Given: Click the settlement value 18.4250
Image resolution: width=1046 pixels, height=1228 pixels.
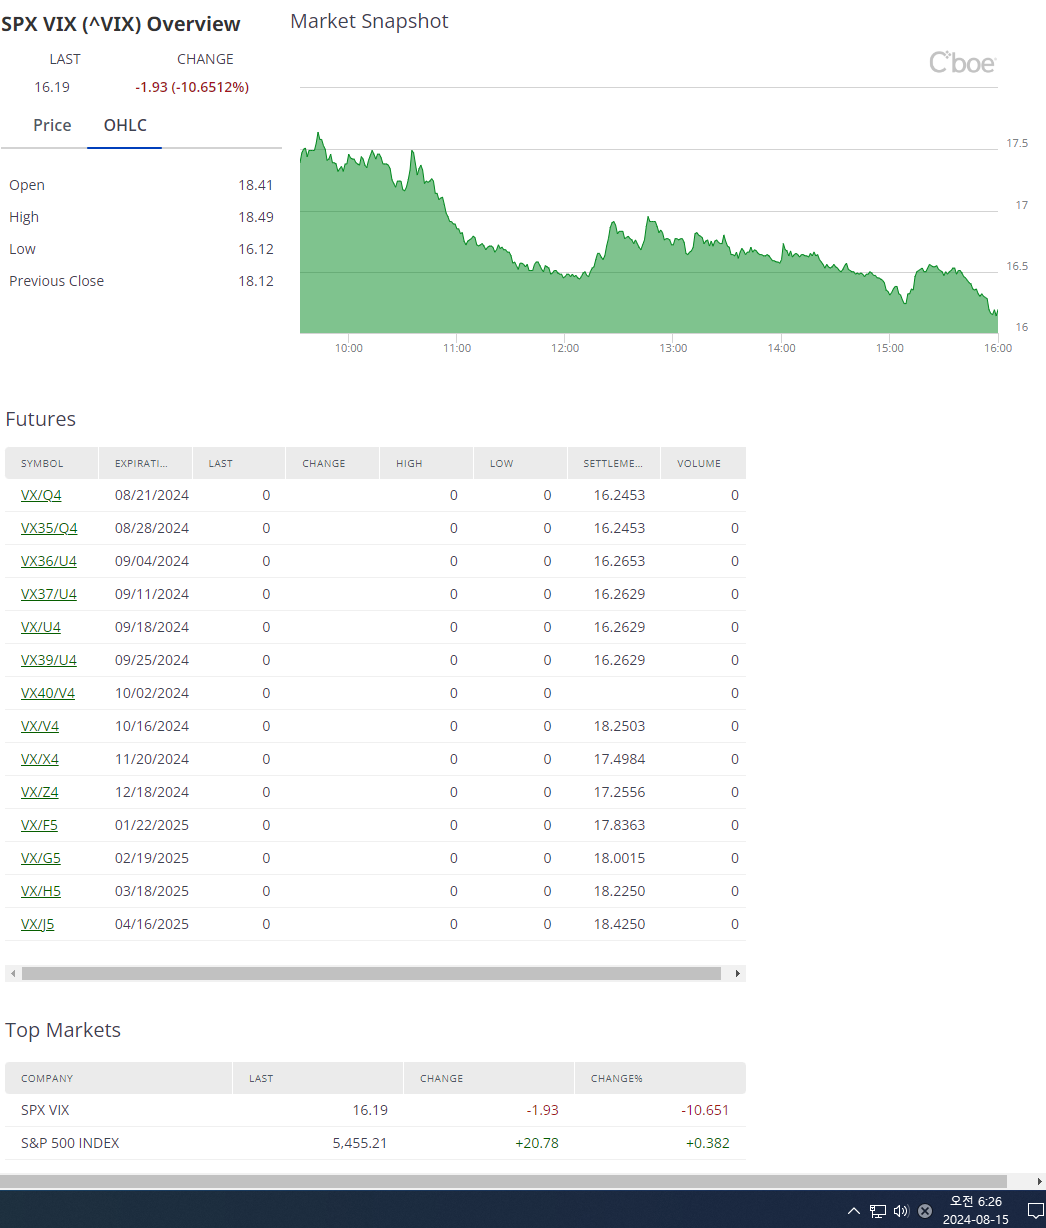Looking at the screenshot, I should tap(620, 924).
